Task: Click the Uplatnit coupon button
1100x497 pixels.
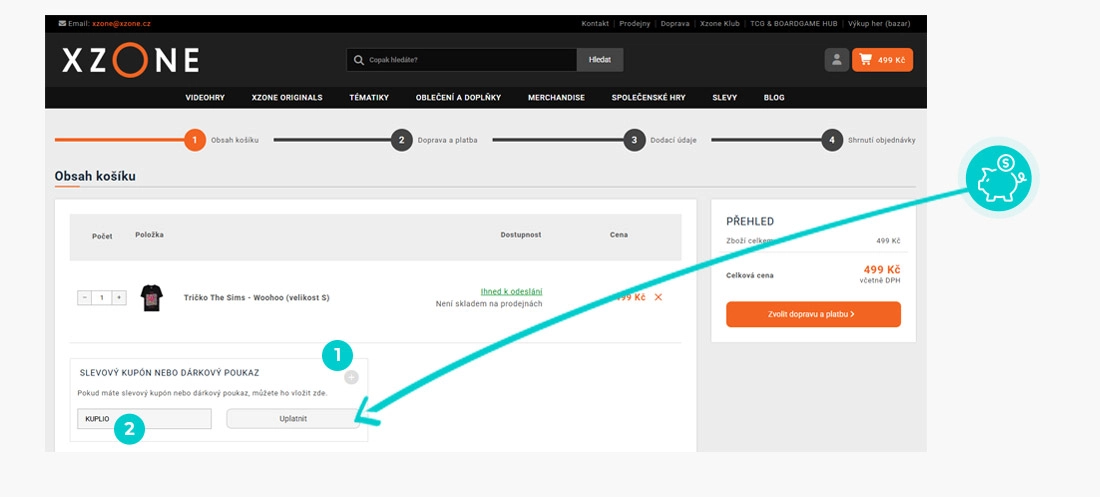Action: 292,418
